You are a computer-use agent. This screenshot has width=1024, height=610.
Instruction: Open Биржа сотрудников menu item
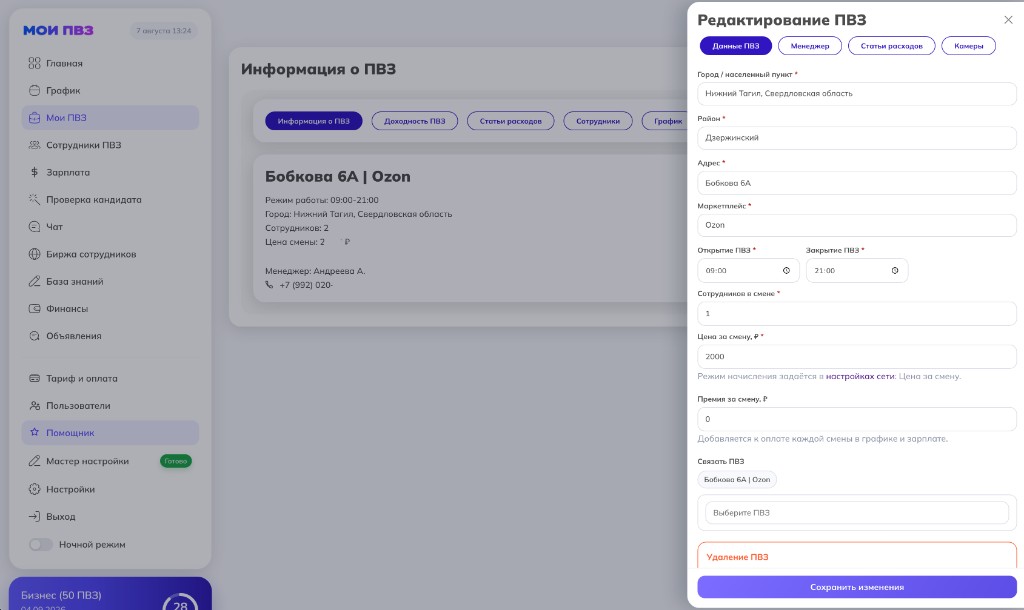tap(110, 254)
